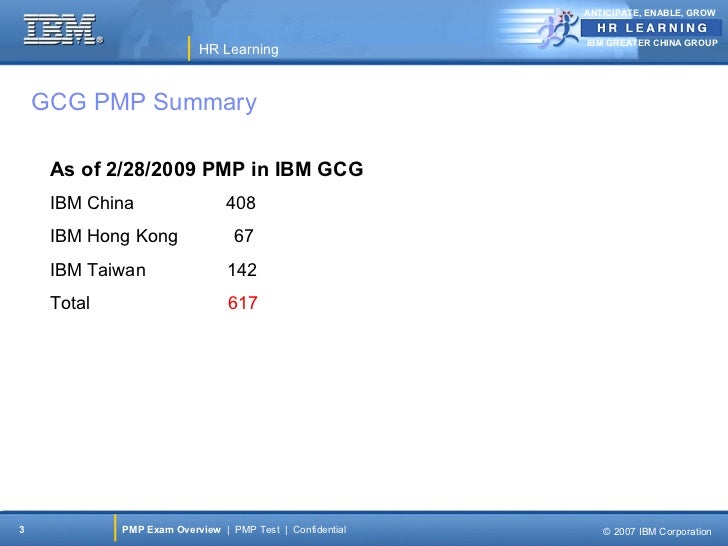The width and height of the screenshot is (728, 546).
Task: Click the 'IBM China' row label
Action: tap(92, 203)
